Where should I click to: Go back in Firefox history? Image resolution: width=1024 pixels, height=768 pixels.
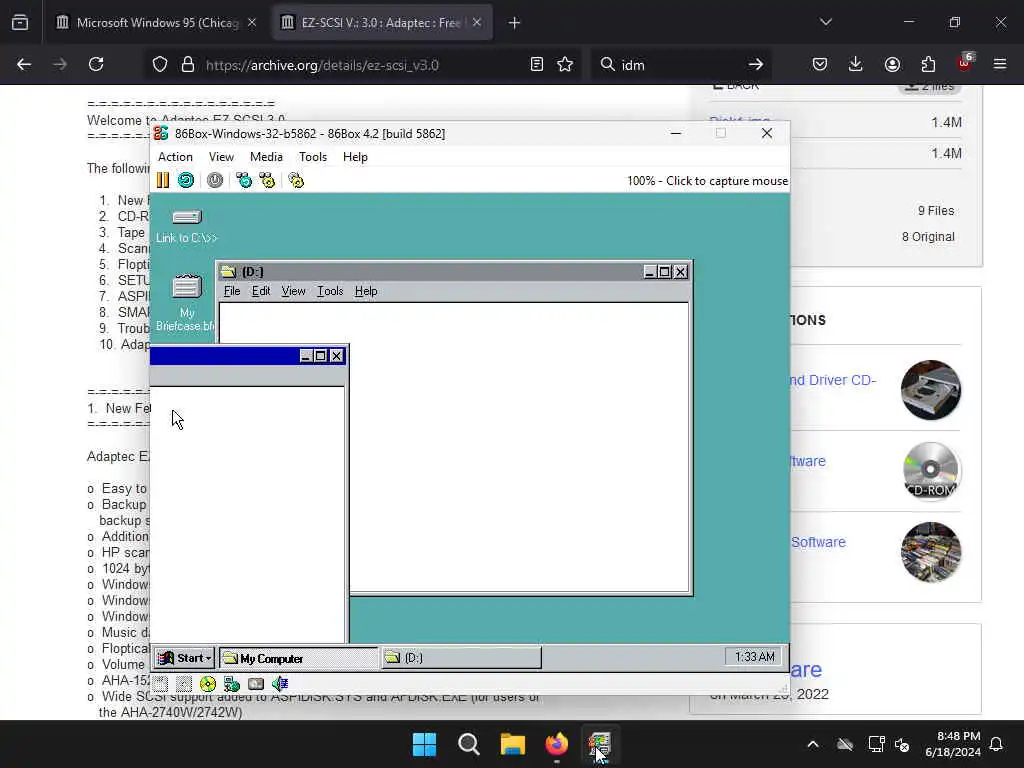(24, 65)
